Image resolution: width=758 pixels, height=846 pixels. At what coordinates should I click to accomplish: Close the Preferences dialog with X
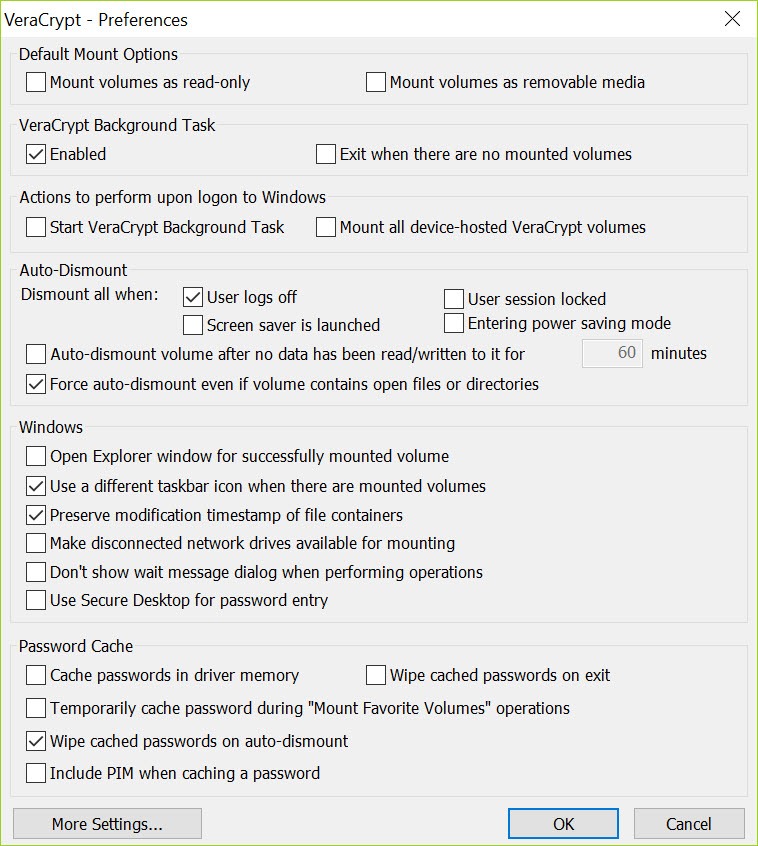coord(732,19)
